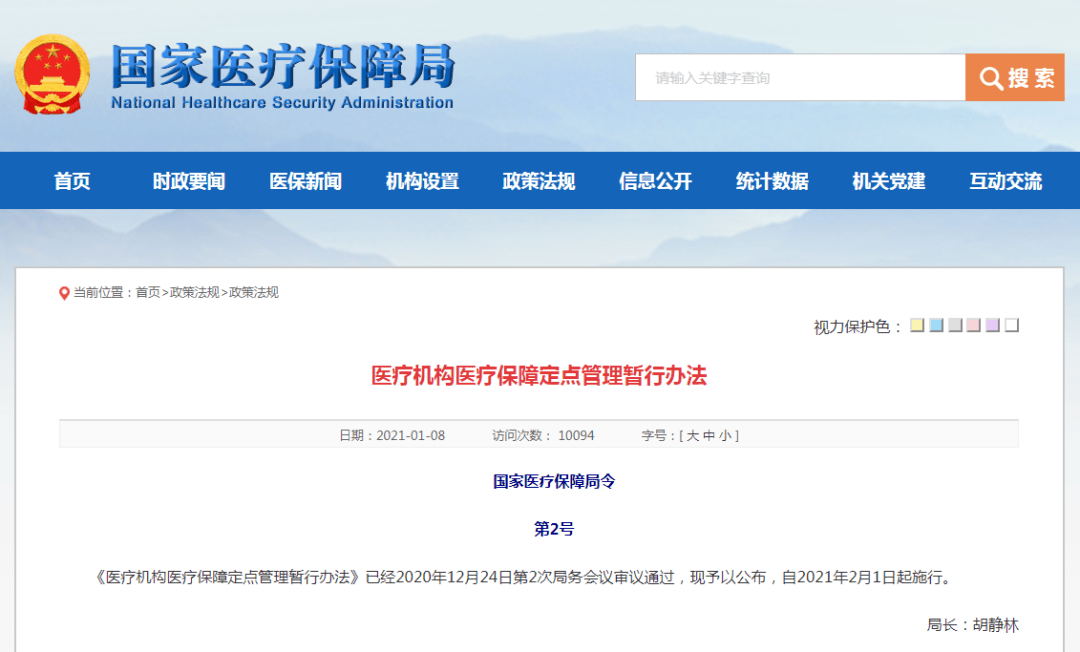This screenshot has height=652, width=1080.
Task: Click the red location pin icon
Action: (x=64, y=293)
